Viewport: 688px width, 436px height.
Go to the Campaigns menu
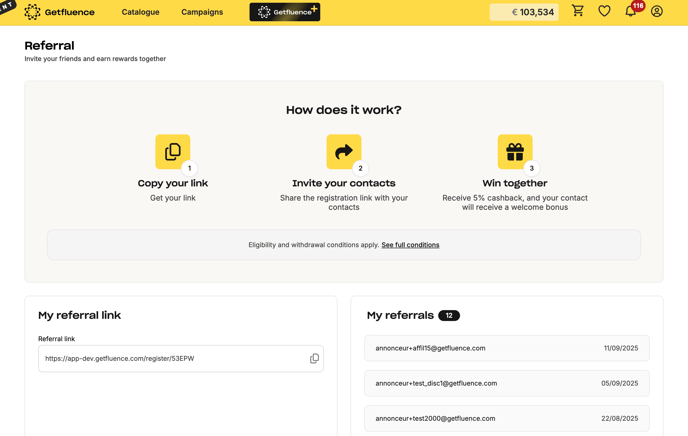202,12
